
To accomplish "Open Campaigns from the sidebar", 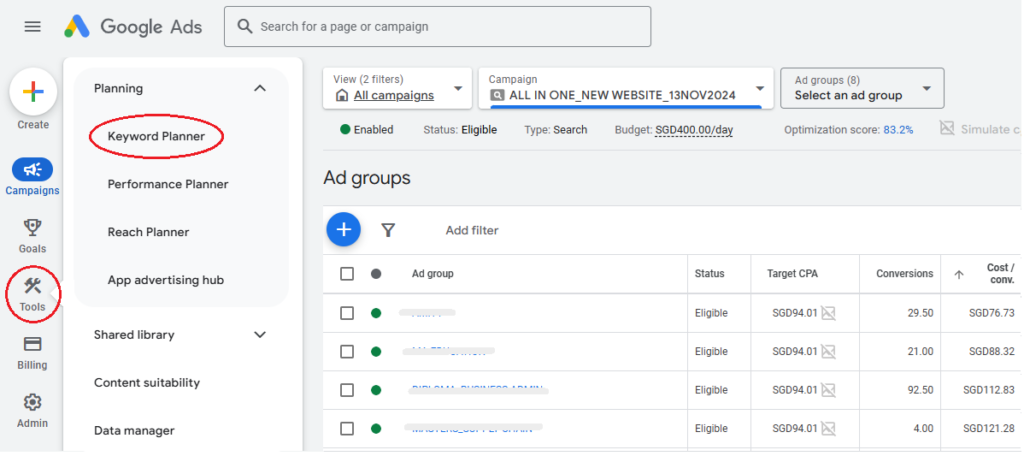I will [x=32, y=170].
